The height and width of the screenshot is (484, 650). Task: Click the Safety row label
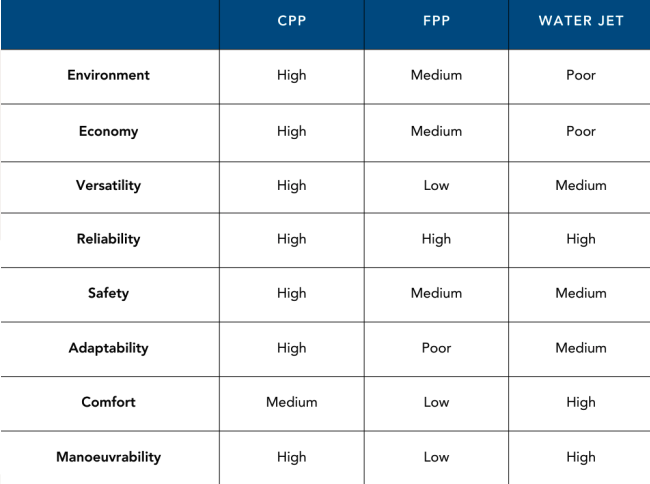tap(108, 293)
